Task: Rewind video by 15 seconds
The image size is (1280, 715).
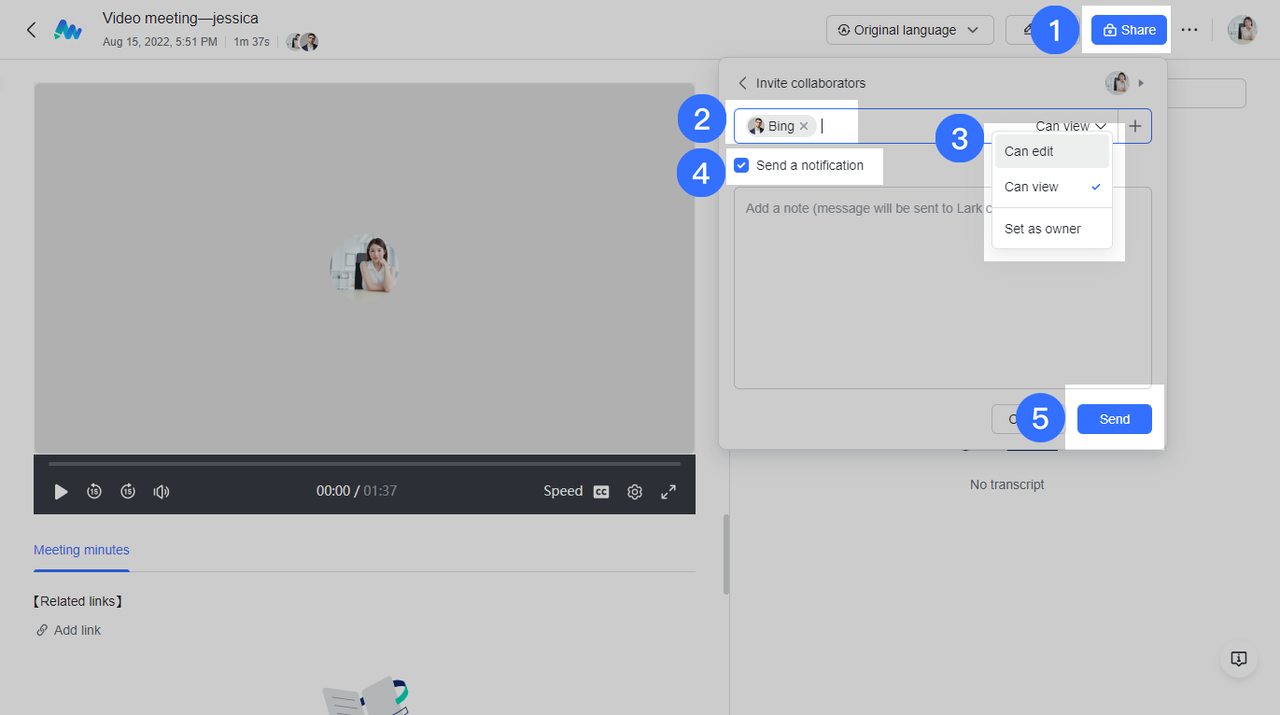Action: click(94, 491)
